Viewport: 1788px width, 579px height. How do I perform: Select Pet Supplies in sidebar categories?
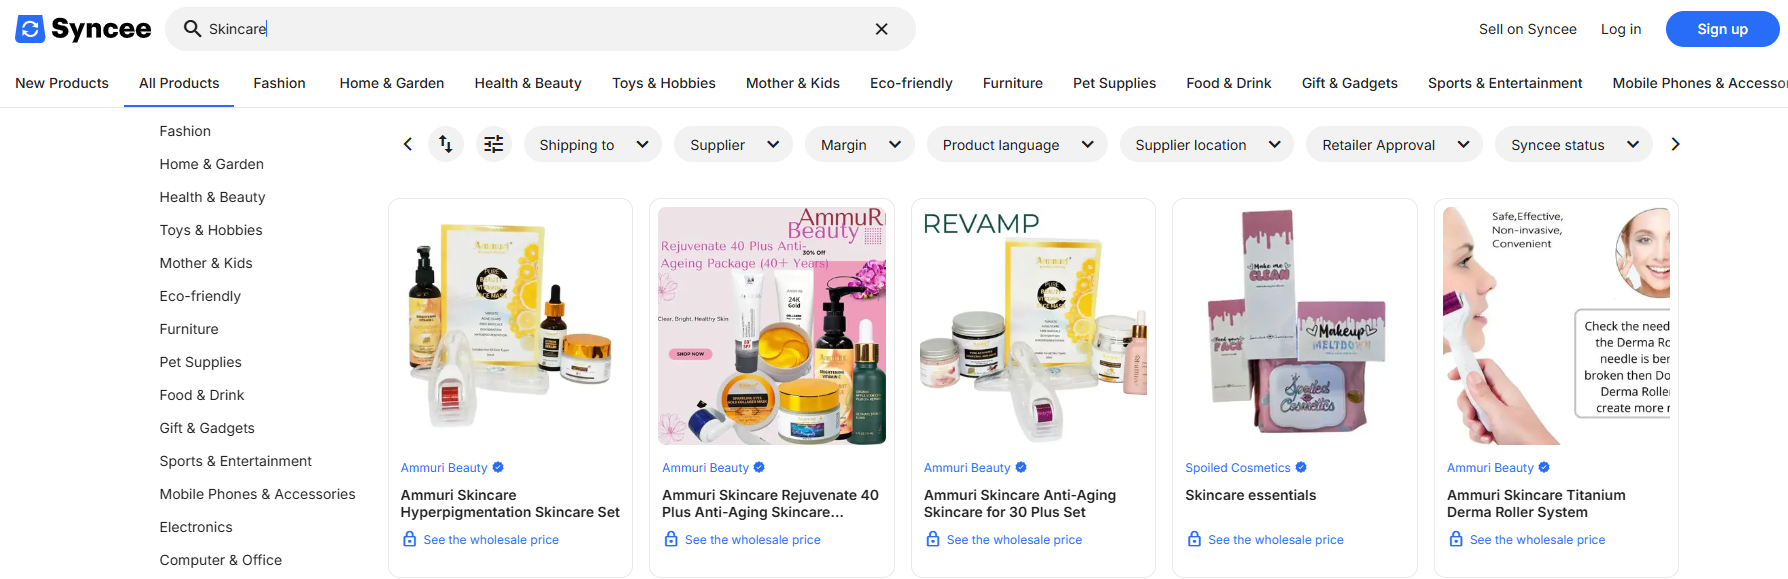[200, 362]
